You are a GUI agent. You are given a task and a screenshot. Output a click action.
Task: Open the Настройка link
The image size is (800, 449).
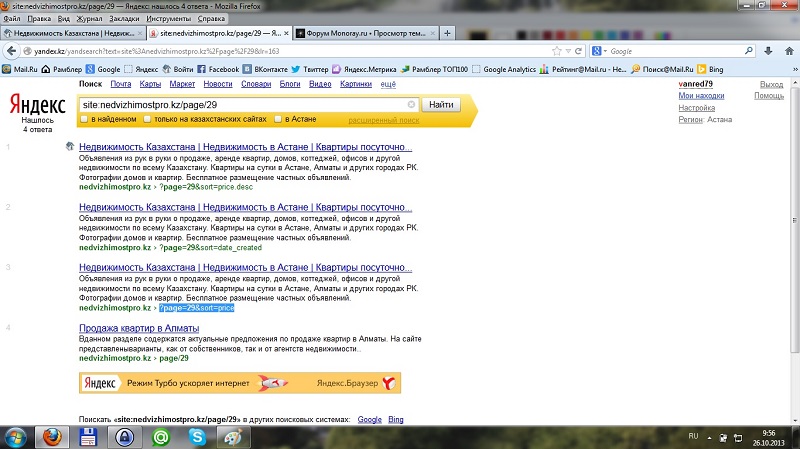coord(696,108)
